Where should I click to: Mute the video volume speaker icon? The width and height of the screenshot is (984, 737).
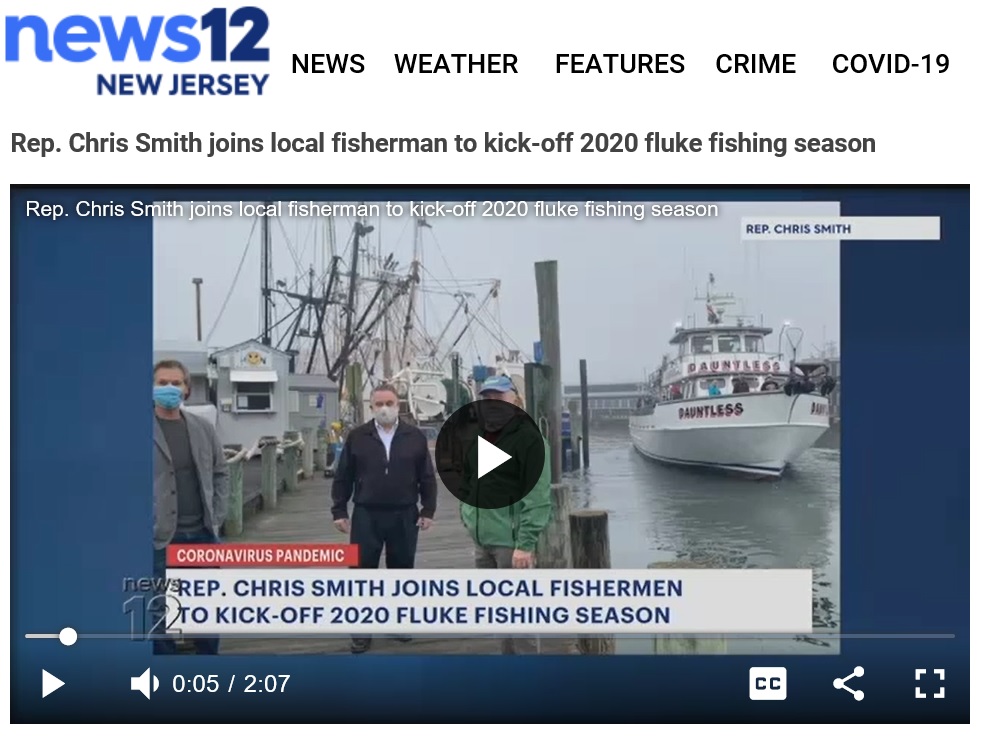(144, 684)
